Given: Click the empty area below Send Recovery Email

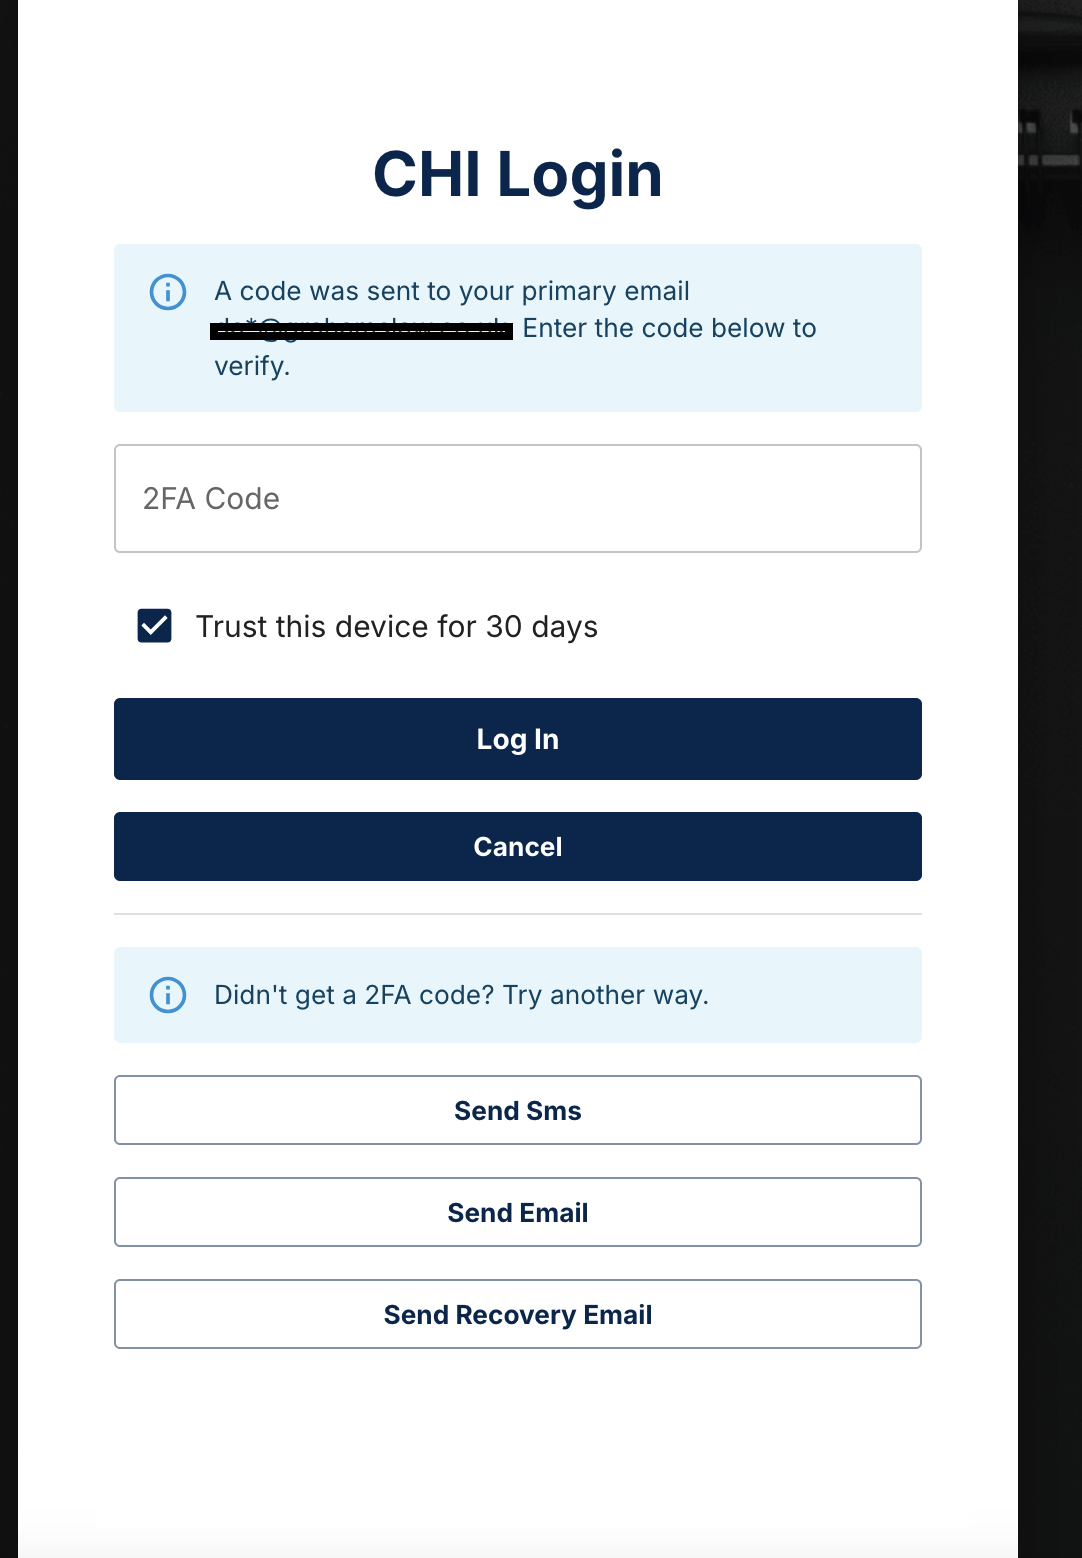Looking at the screenshot, I should point(518,1450).
